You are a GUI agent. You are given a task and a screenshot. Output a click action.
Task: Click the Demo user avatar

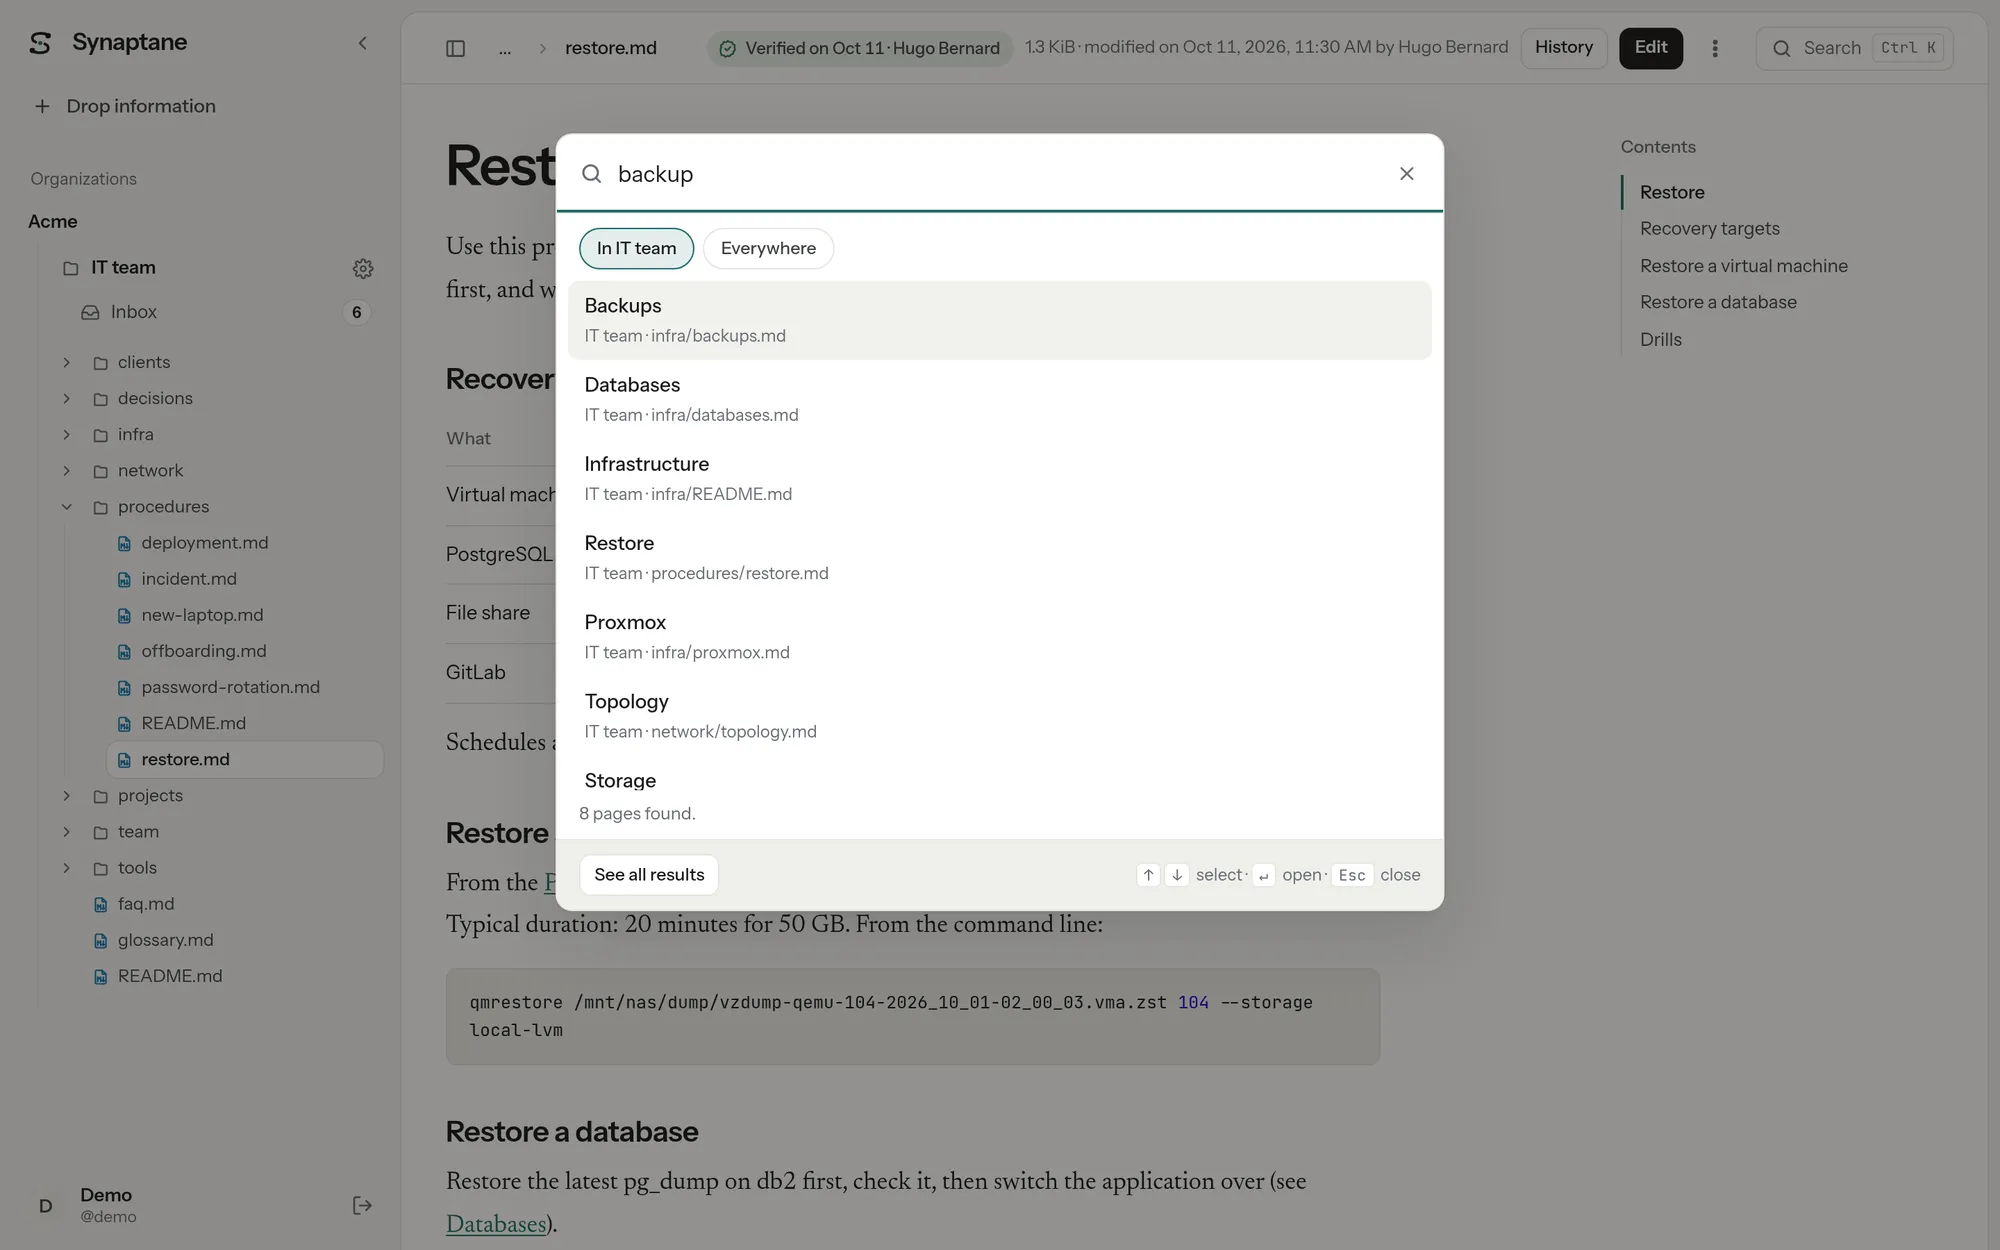[x=45, y=1205]
